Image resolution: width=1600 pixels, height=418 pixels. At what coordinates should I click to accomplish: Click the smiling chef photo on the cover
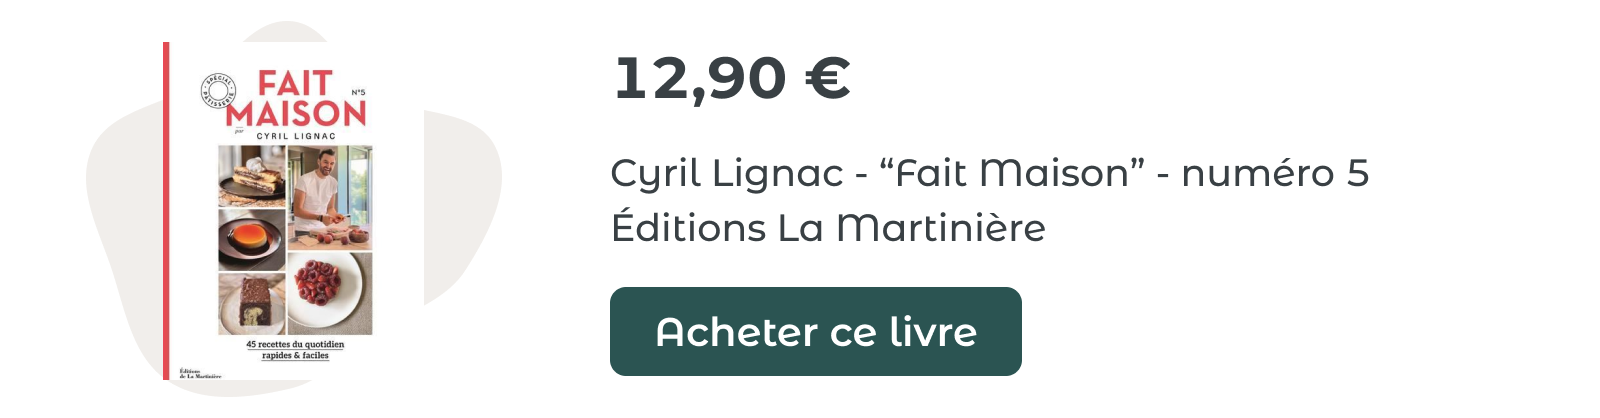tap(330, 198)
